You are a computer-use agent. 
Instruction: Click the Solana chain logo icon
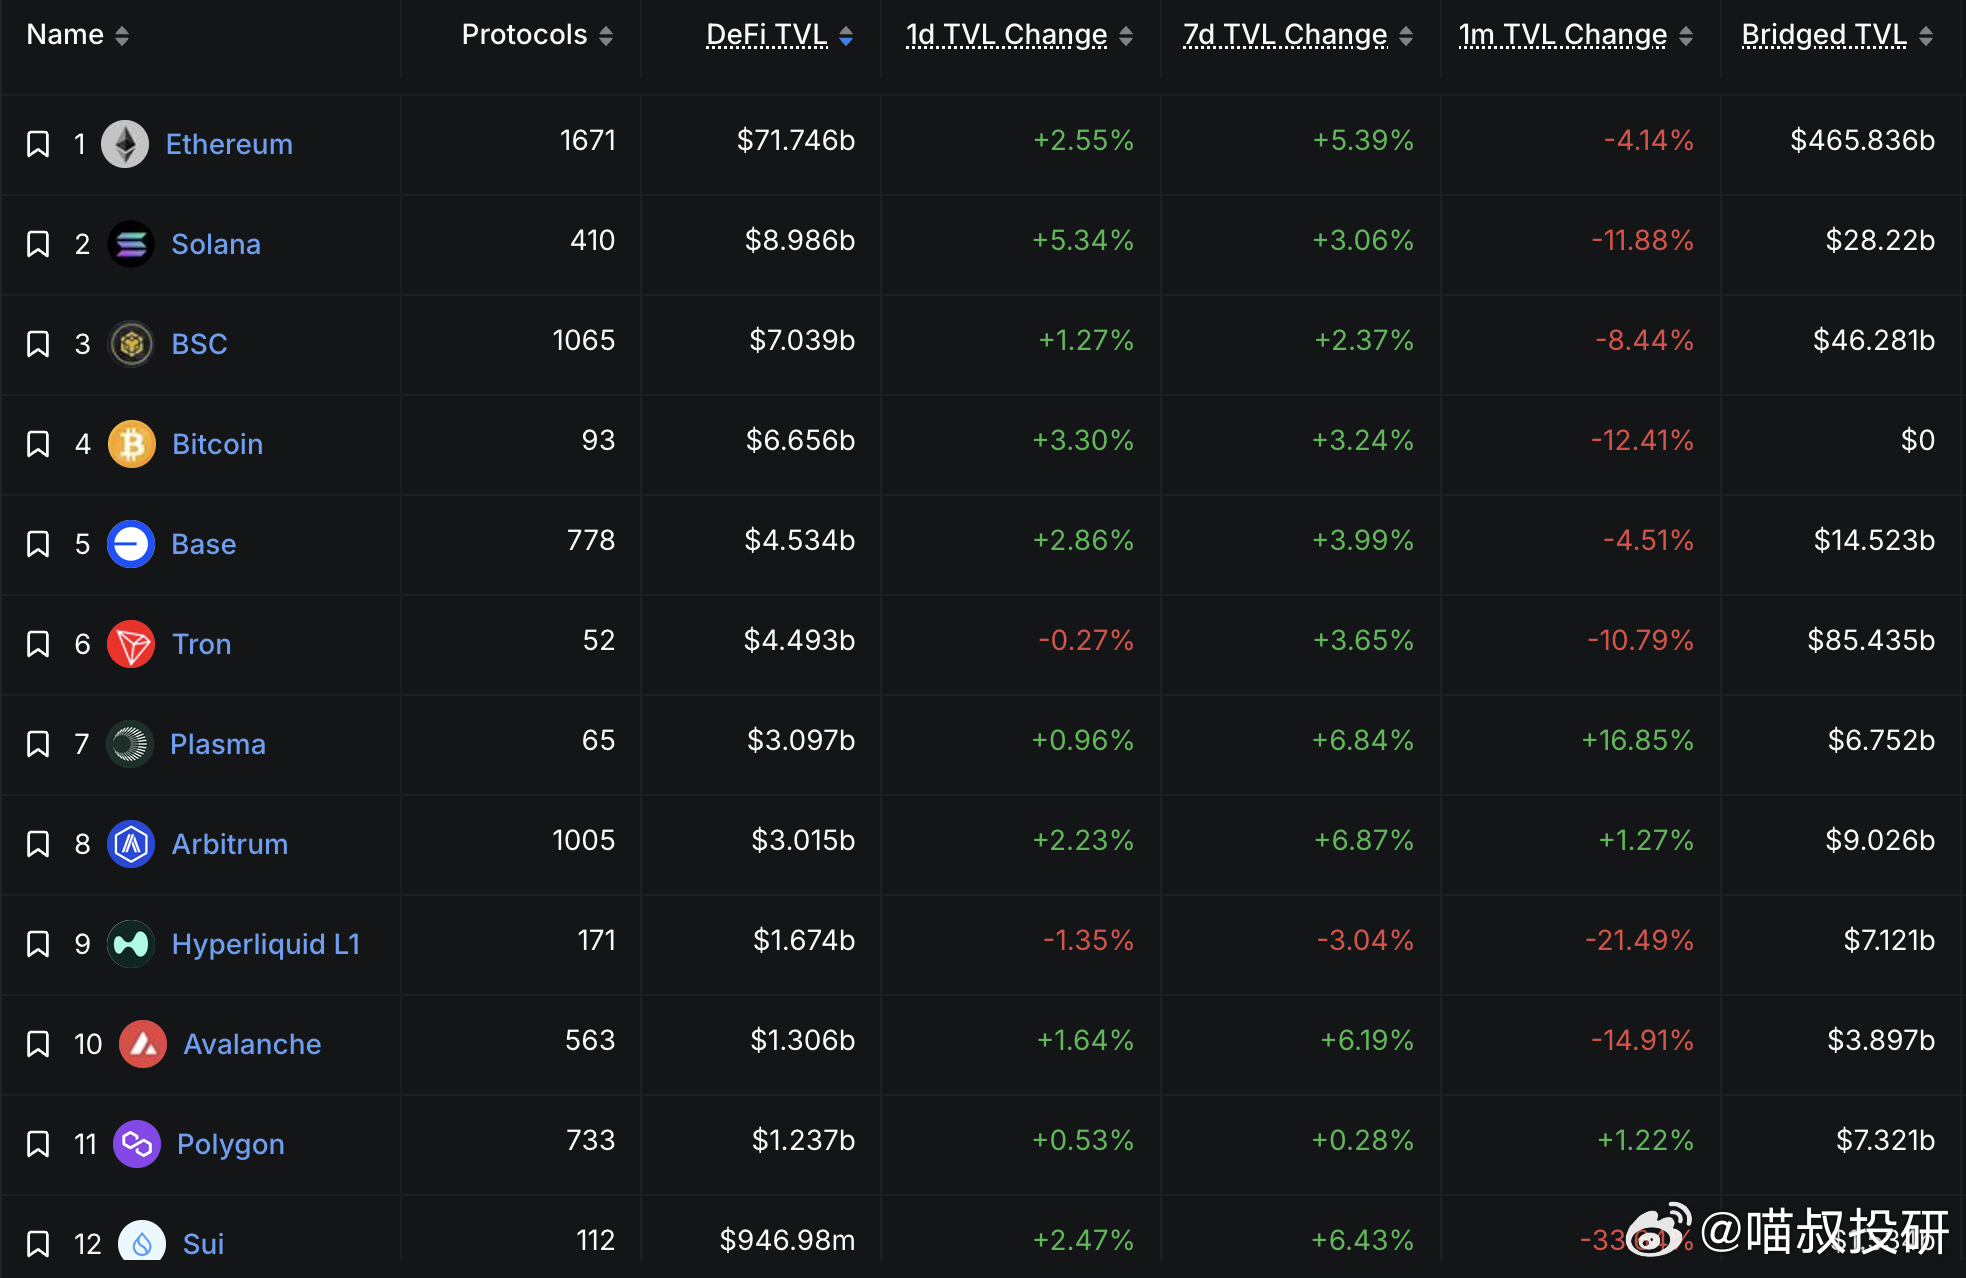[130, 244]
